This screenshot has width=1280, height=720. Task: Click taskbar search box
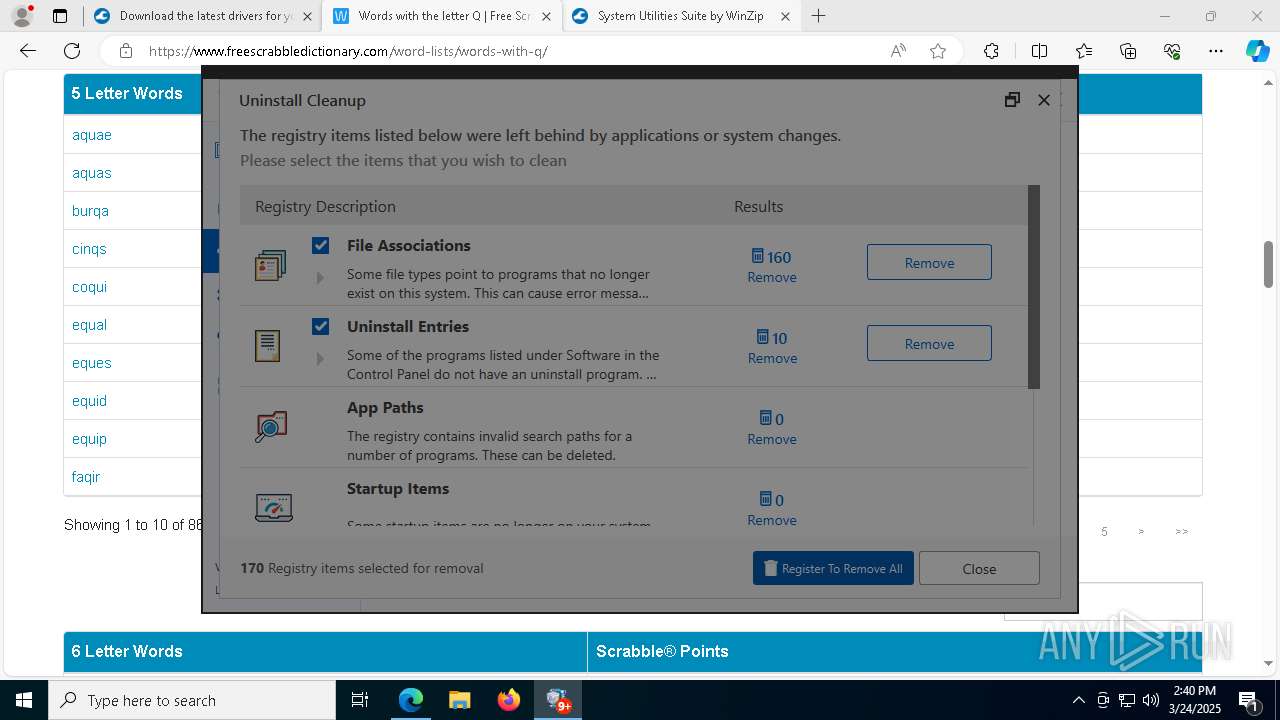click(x=192, y=700)
